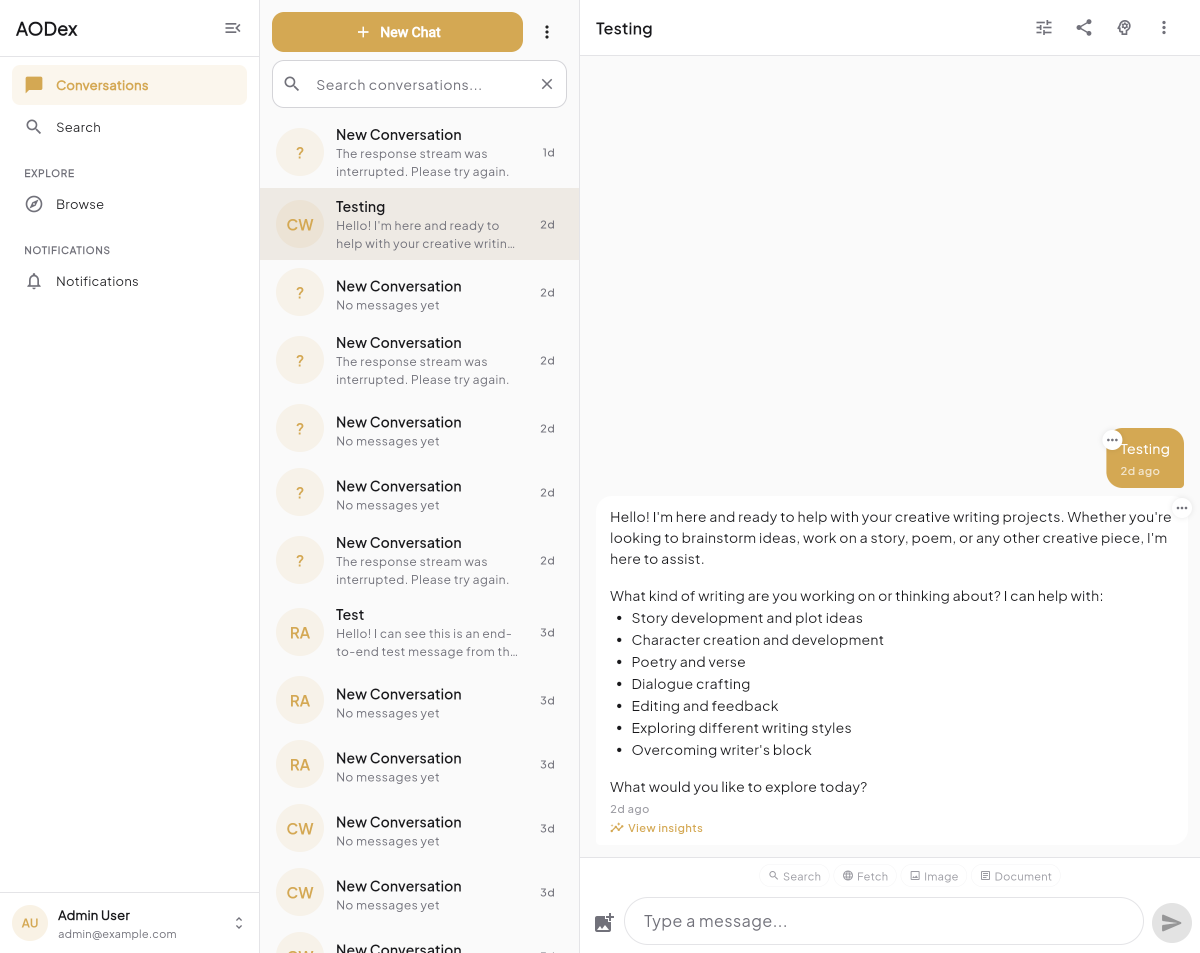
Task: Toggle the Fetch tool on
Action: pyautogui.click(x=865, y=876)
